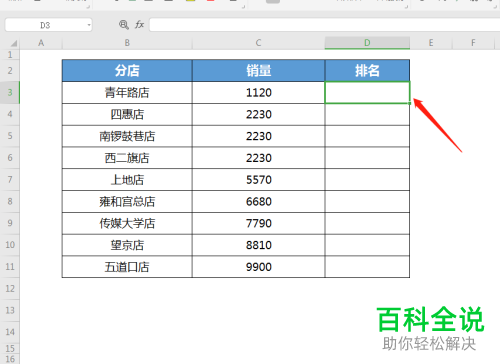The image size is (500, 364).
Task: Select the cell 传媒大学店
Action: click(127, 223)
